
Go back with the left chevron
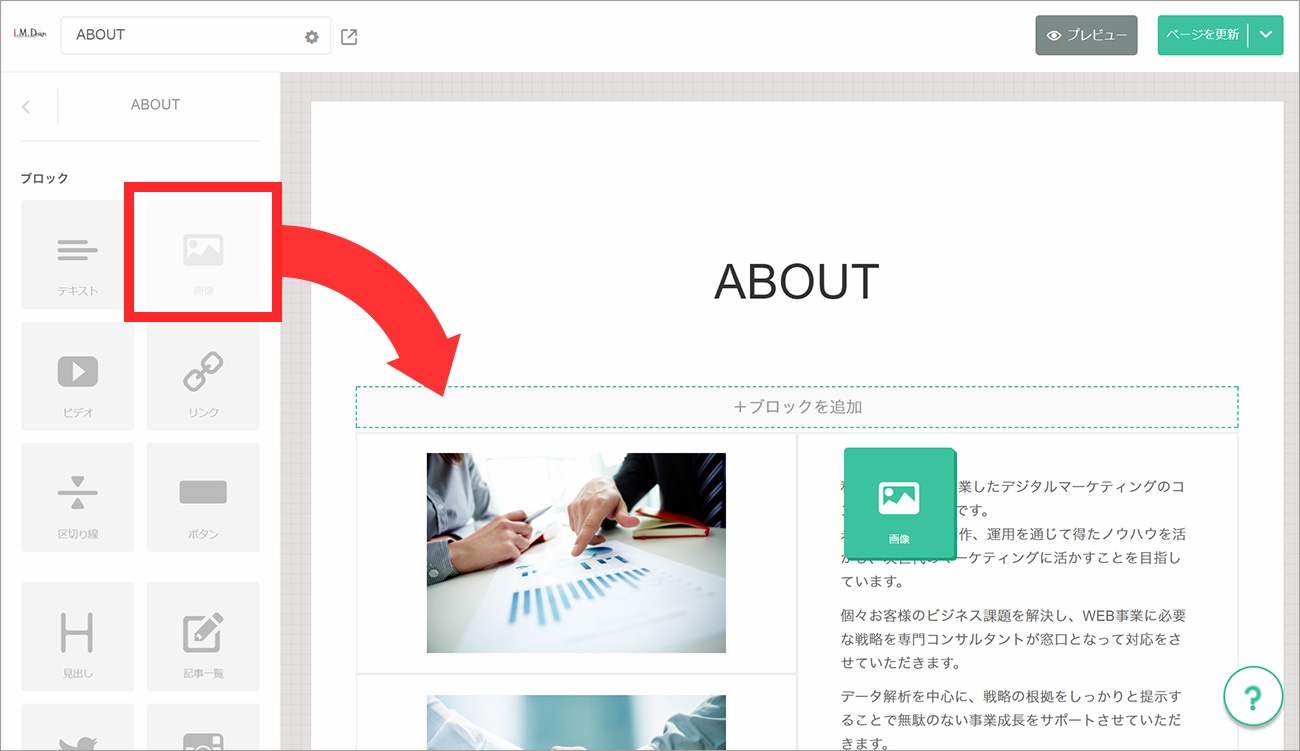pyautogui.click(x=26, y=106)
